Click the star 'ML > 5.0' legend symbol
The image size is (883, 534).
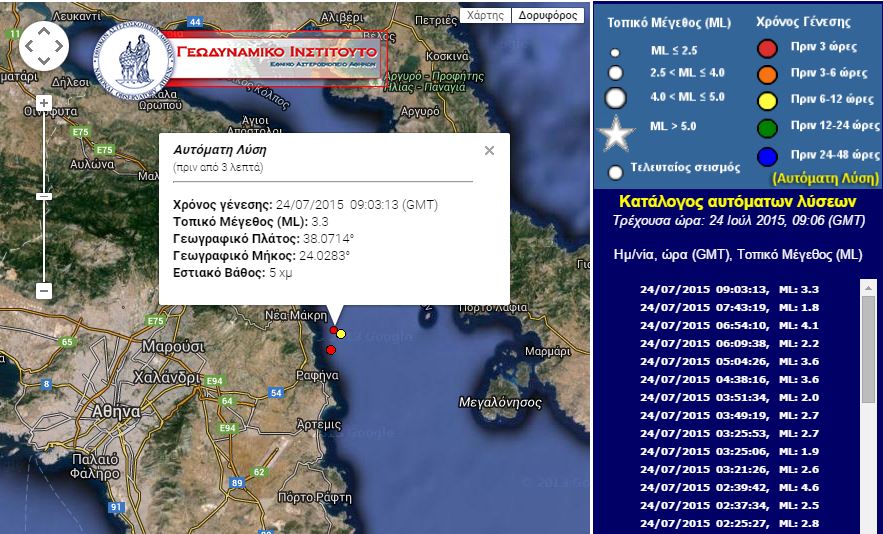click(616, 133)
